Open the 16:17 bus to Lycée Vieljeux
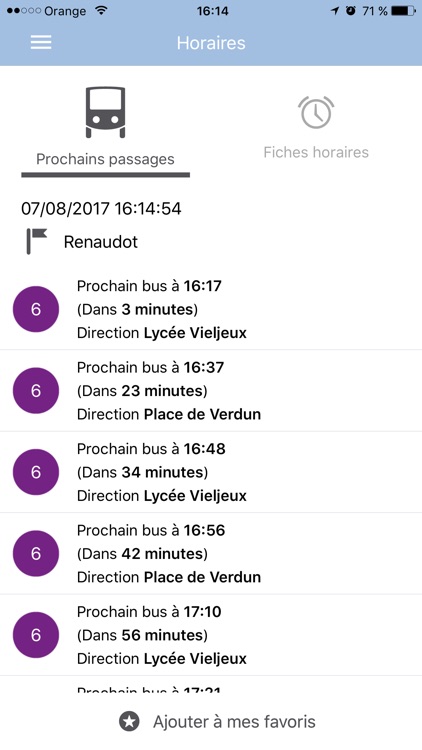The image size is (422, 750). click(211, 309)
